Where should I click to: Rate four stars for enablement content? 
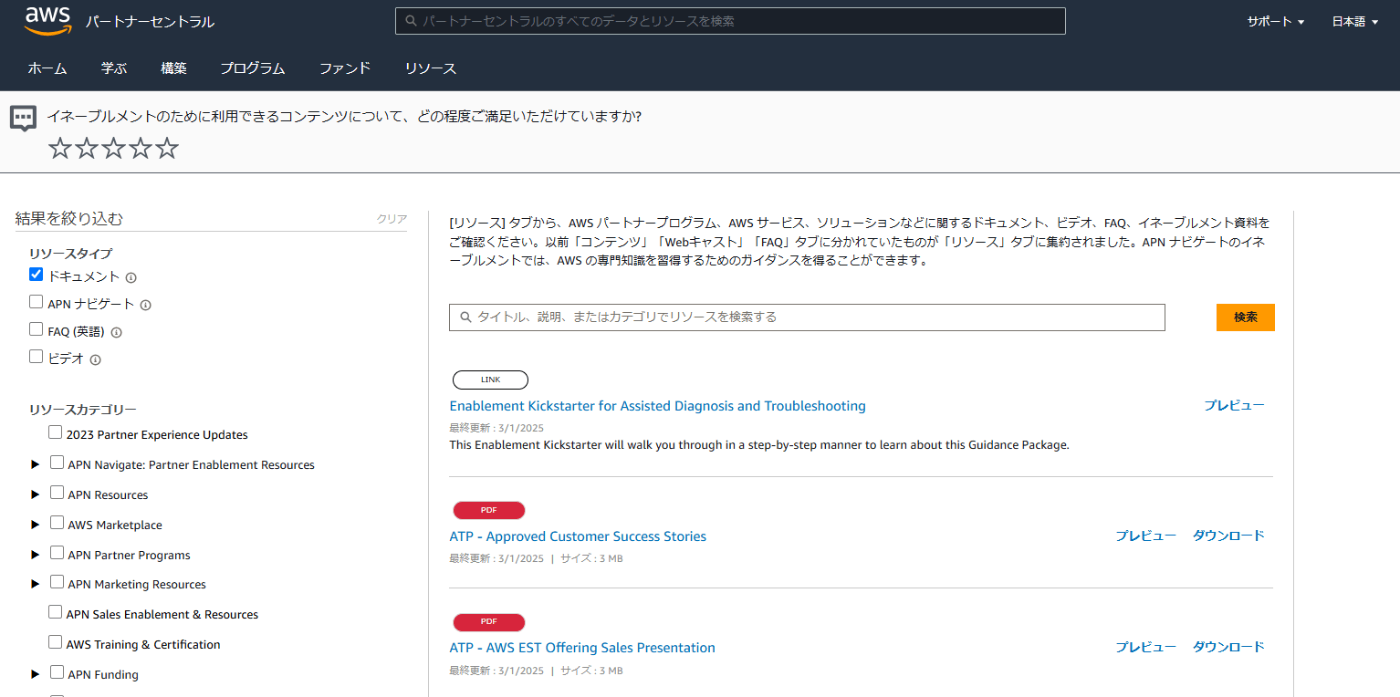141,149
